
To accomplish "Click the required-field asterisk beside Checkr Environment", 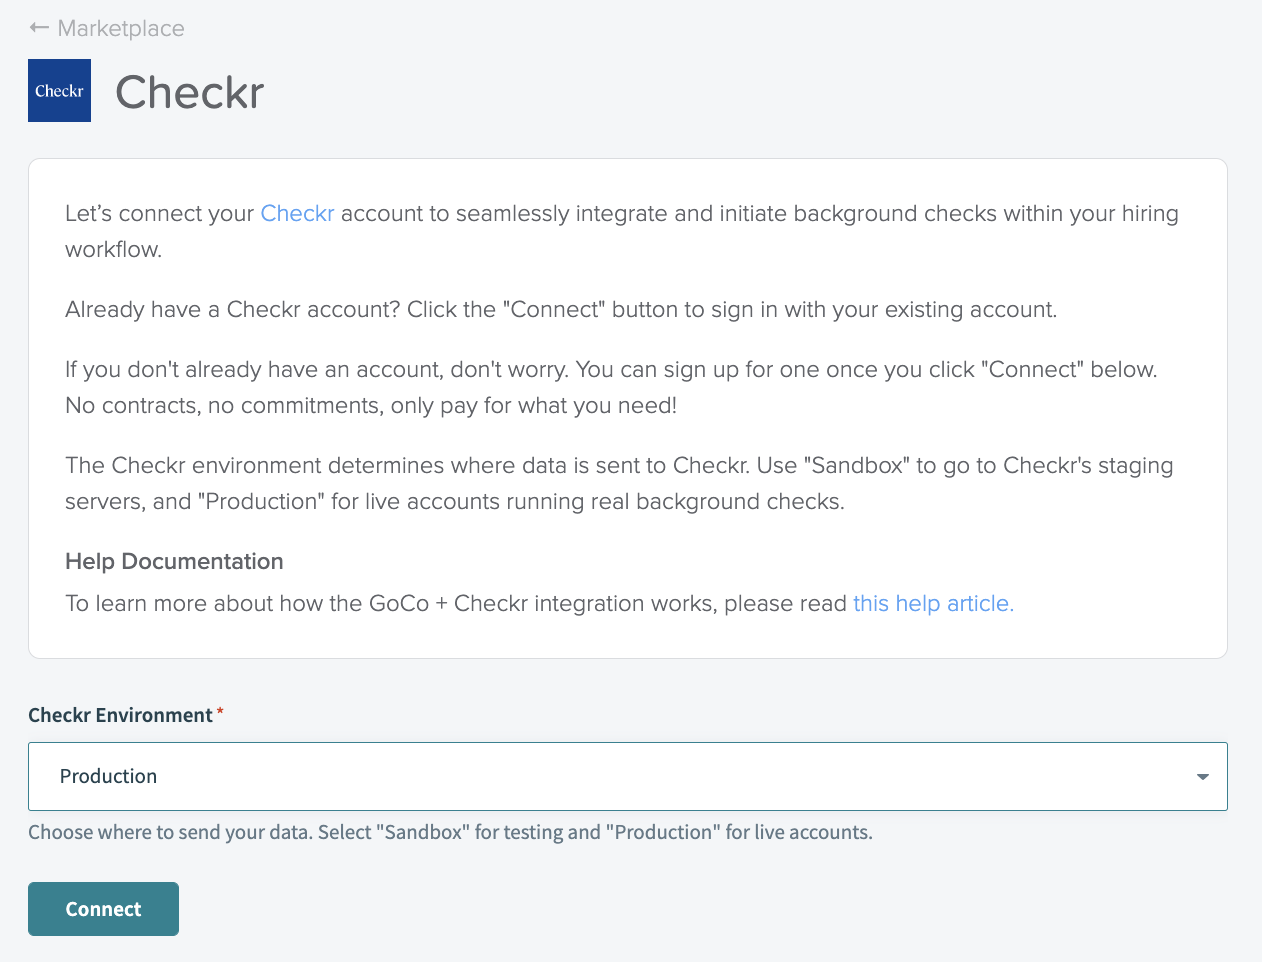I will (x=220, y=710).
